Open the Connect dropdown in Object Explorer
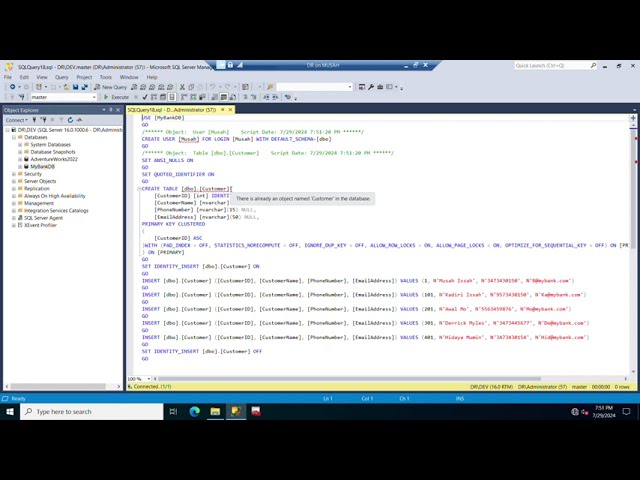This screenshot has width=640, height=480. tap(17, 120)
